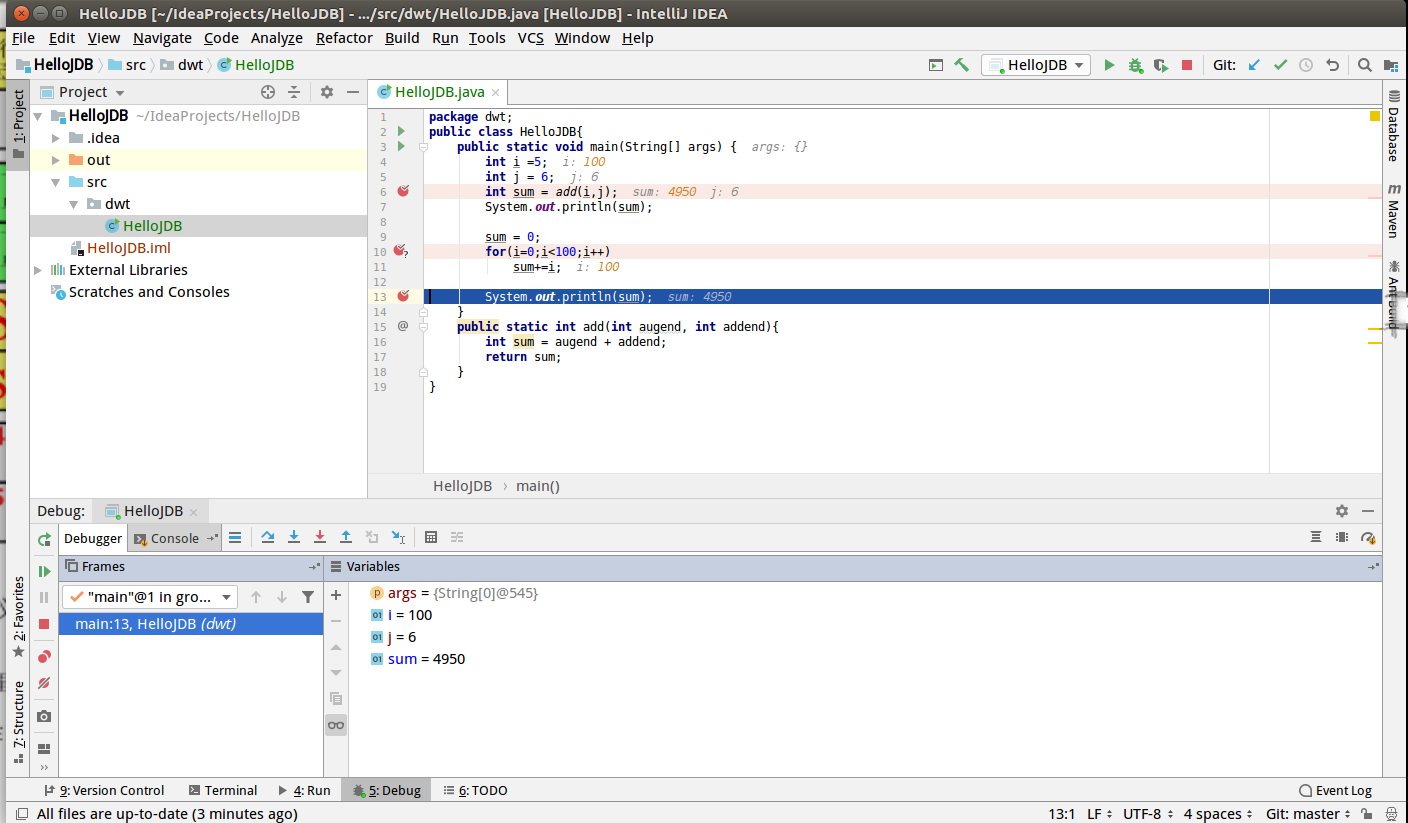Toggle Mute Breakpoints in Debug sidebar
Viewport: 1408px width, 823px height.
click(x=44, y=683)
